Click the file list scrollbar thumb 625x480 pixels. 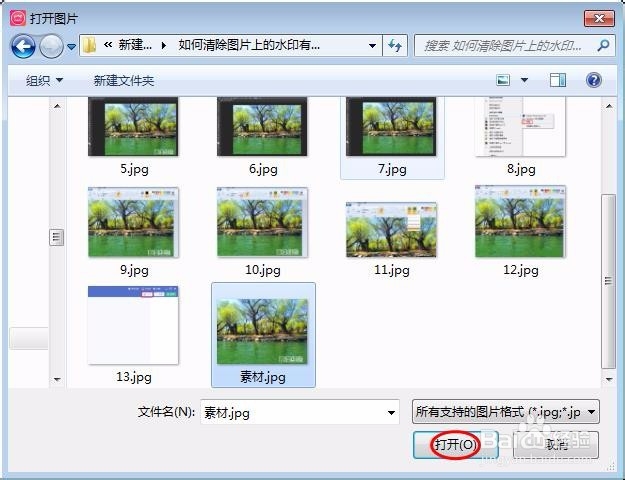pyautogui.click(x=608, y=281)
